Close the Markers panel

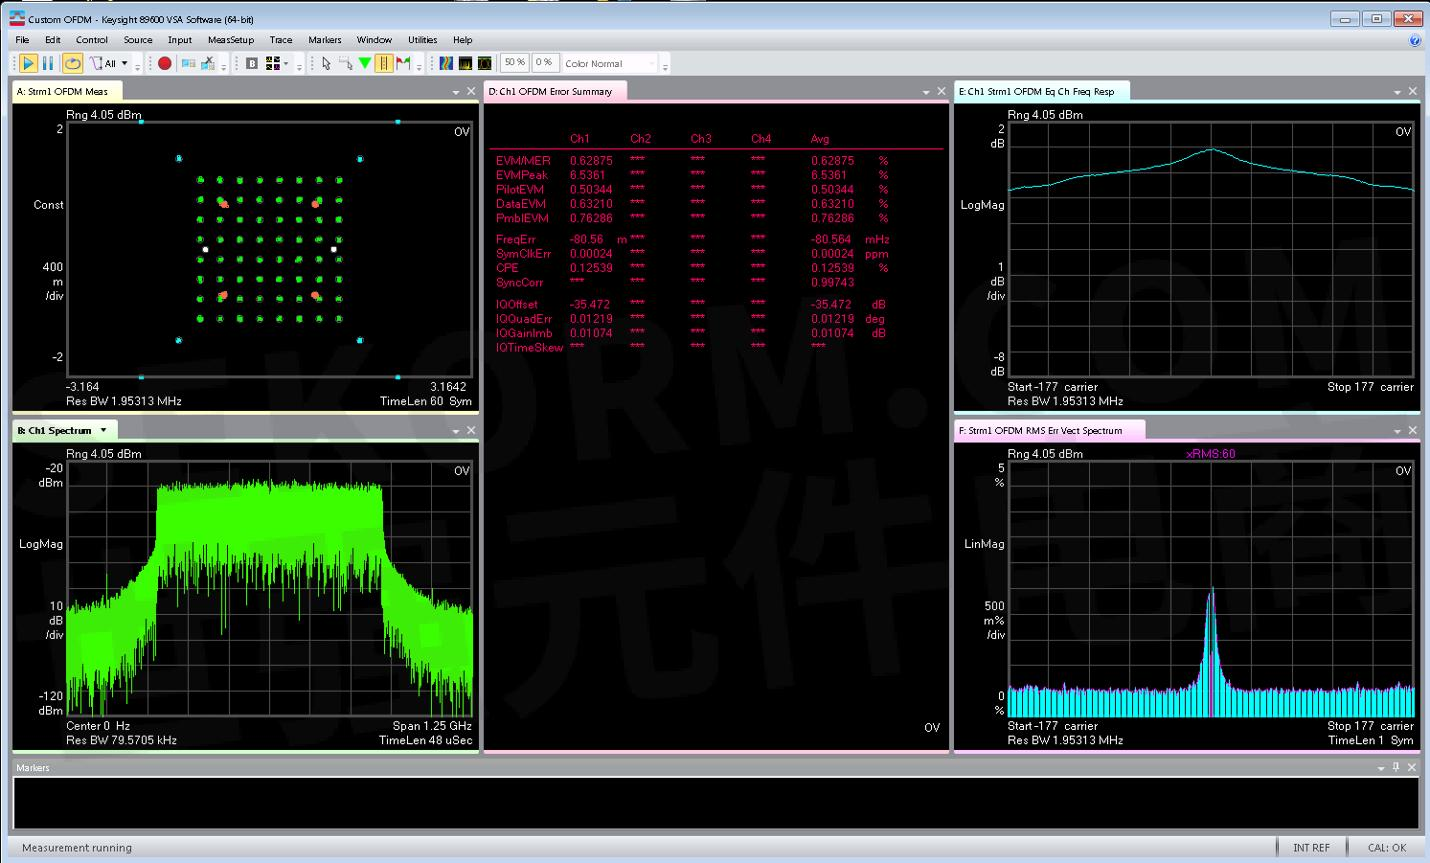point(1412,767)
